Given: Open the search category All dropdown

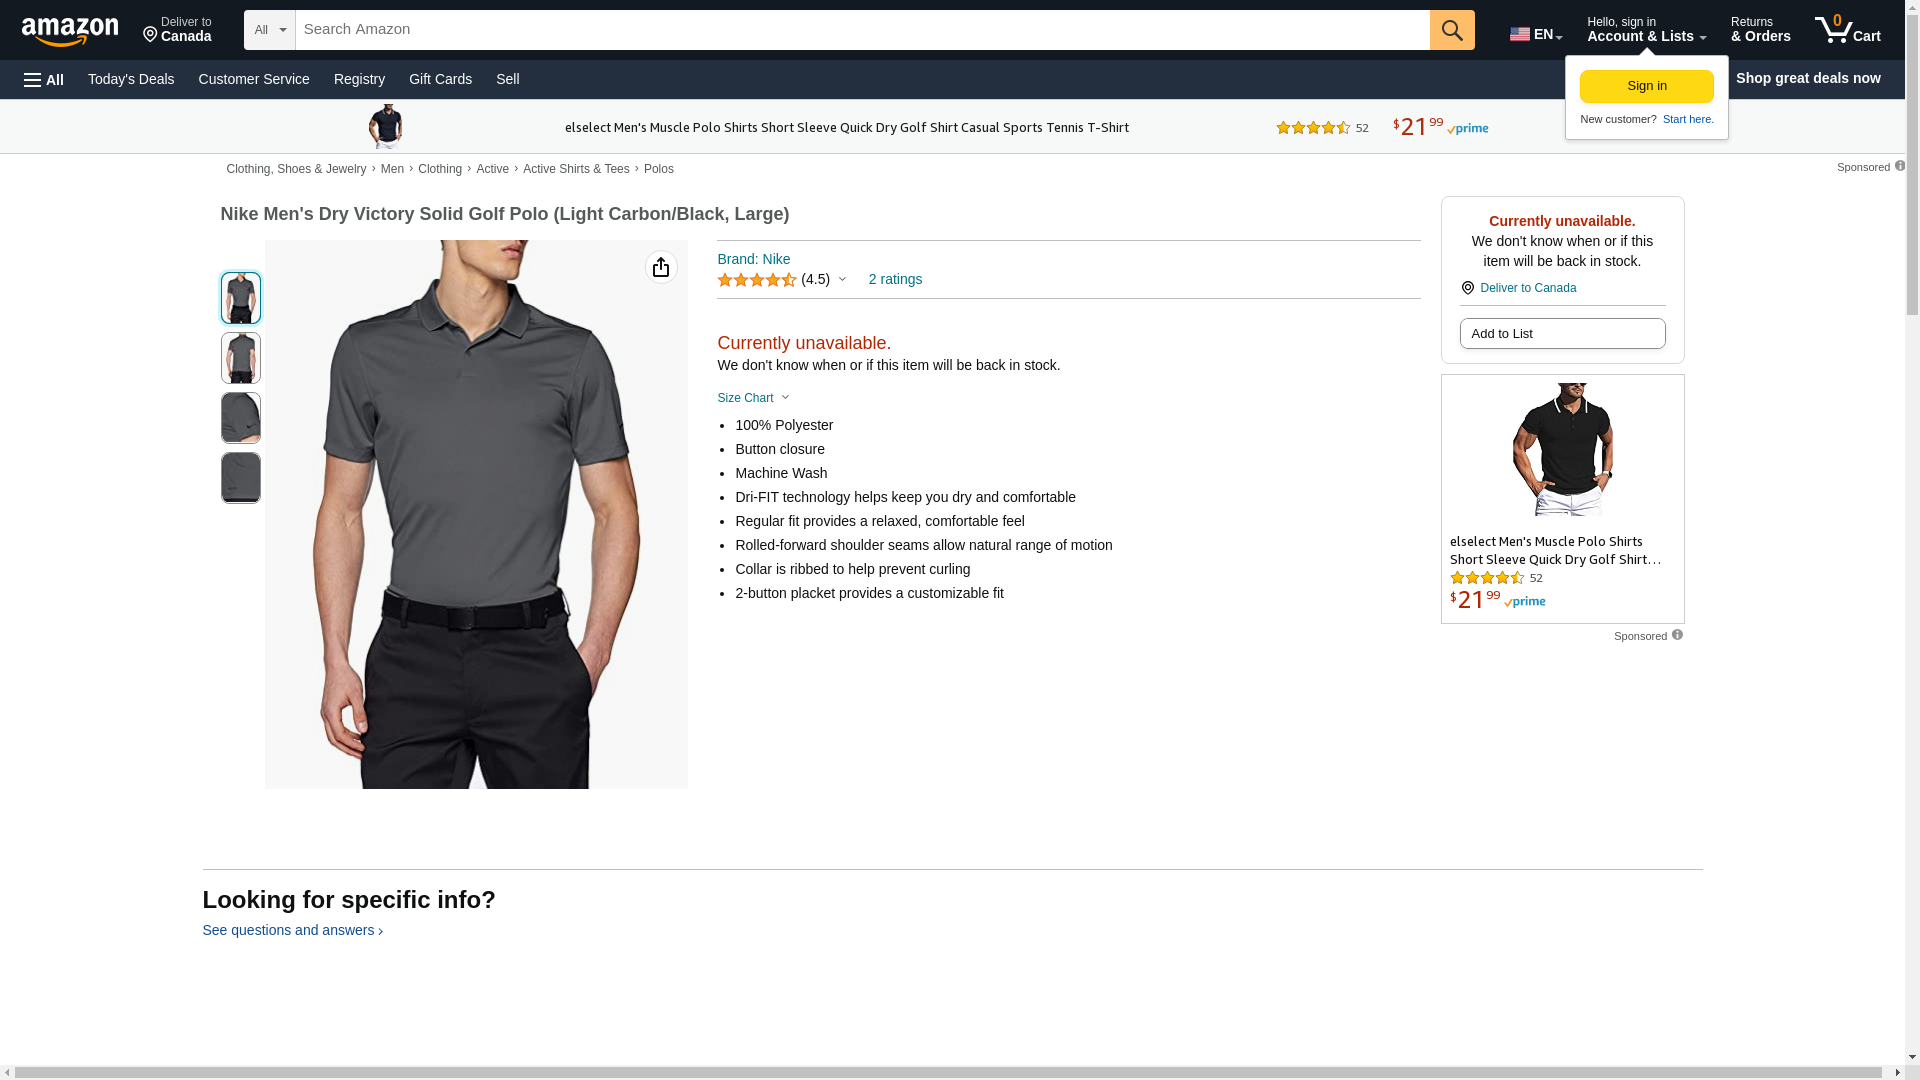Looking at the screenshot, I should [x=269, y=30].
